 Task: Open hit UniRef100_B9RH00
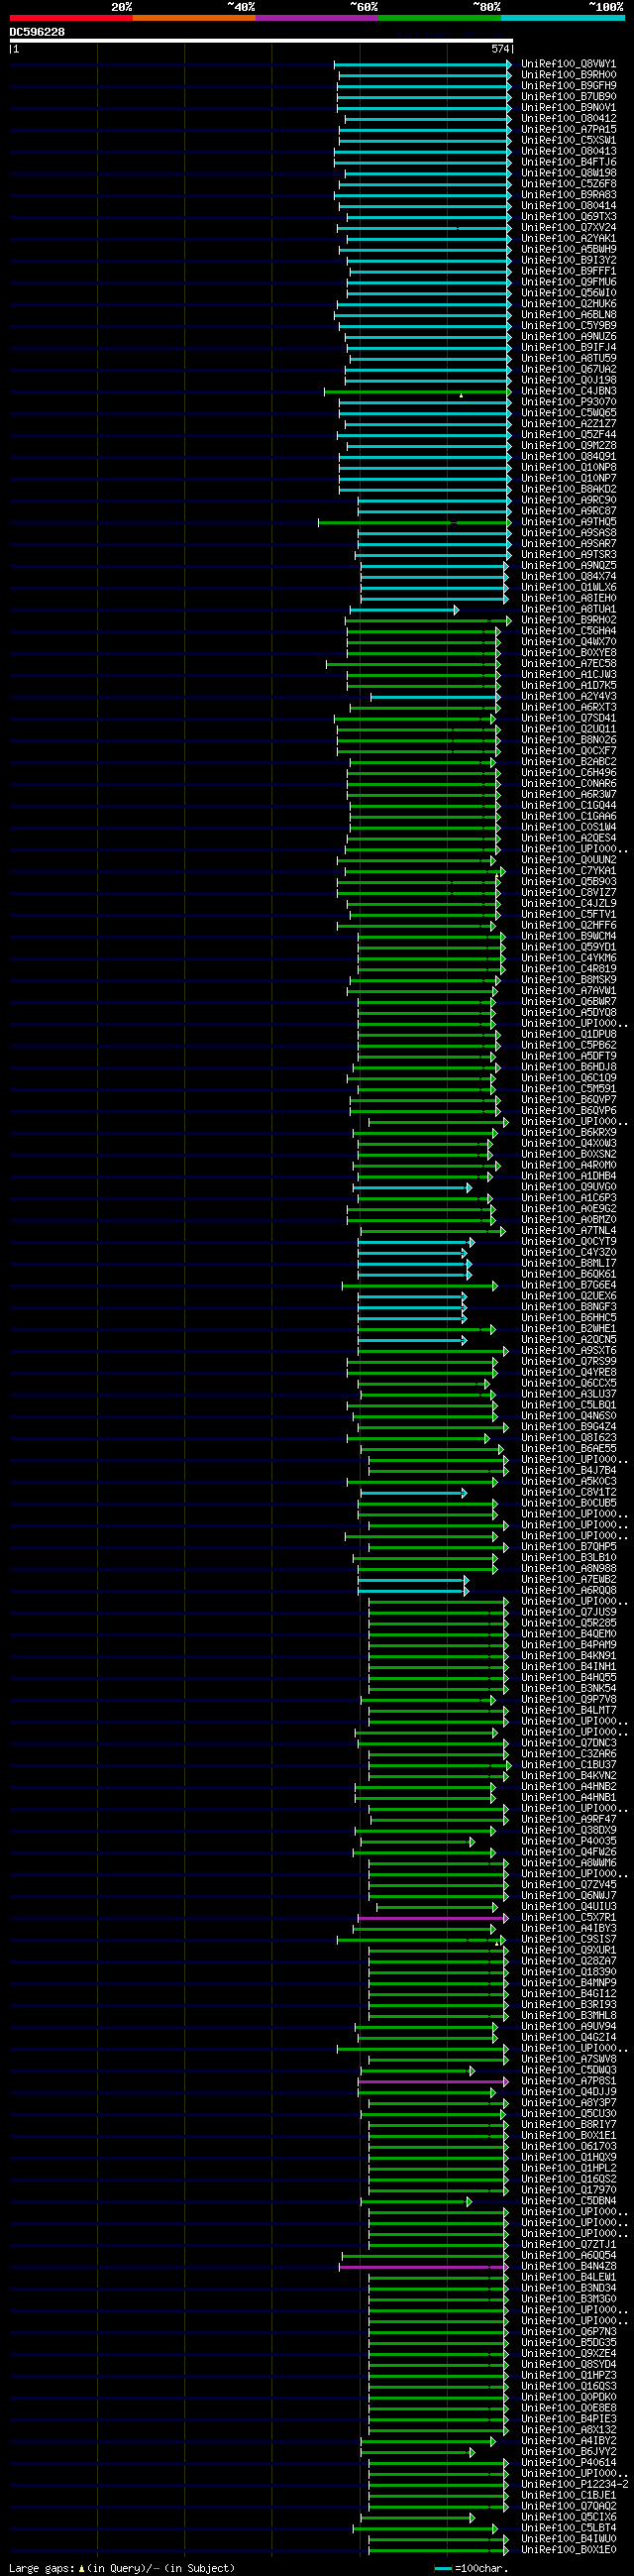(x=568, y=75)
